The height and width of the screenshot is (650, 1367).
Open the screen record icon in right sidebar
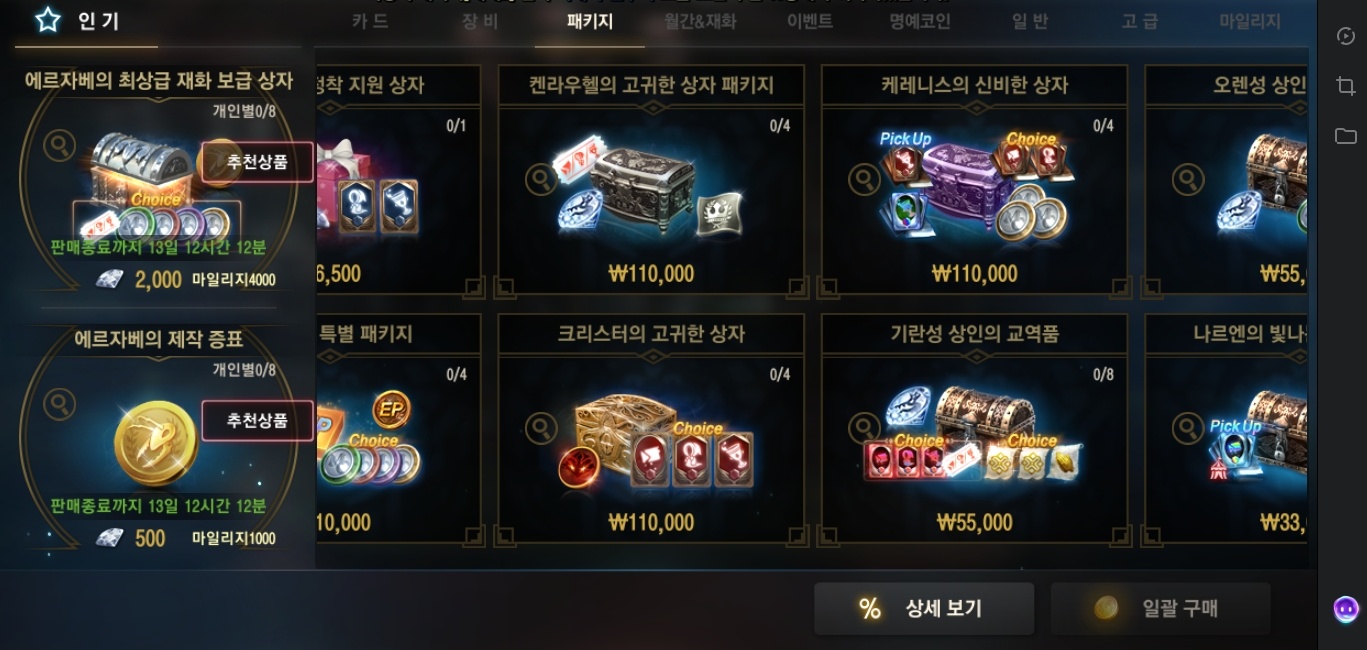point(1345,36)
